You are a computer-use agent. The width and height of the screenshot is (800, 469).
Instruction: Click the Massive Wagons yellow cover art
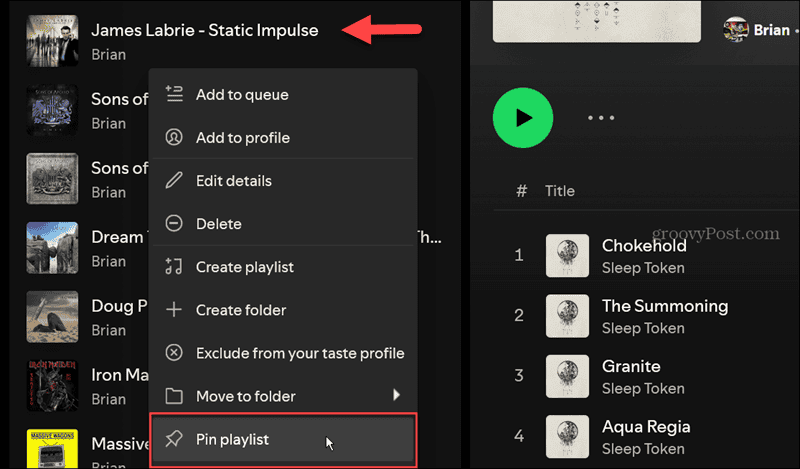pos(52,449)
